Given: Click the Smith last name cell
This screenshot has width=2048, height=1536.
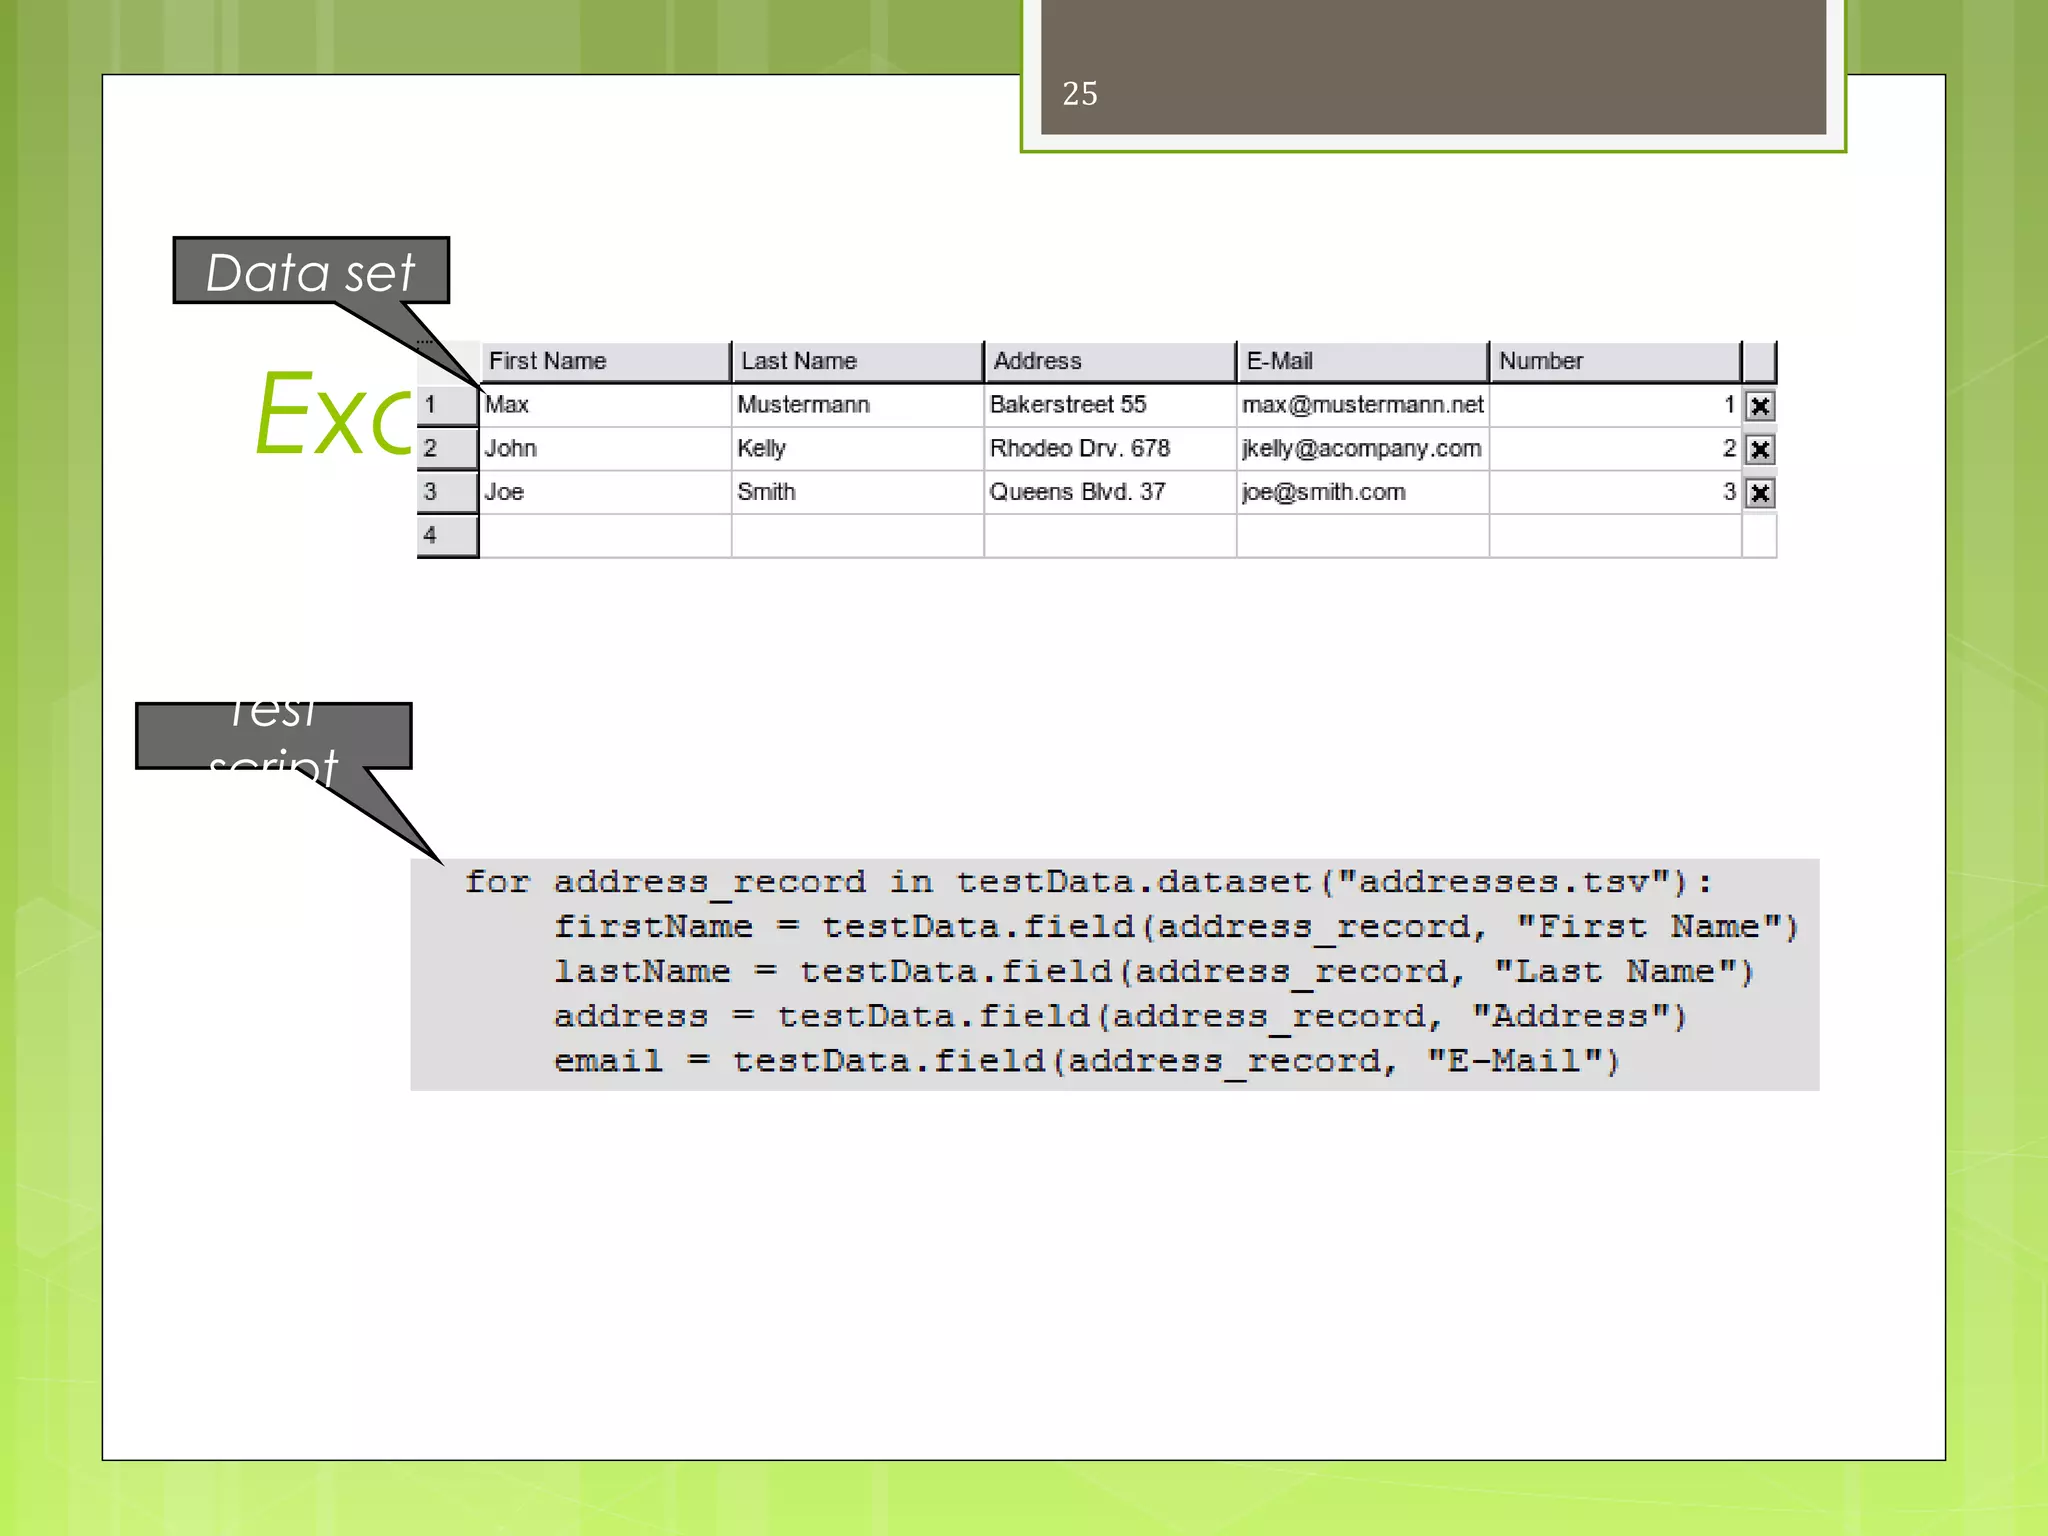Looking at the screenshot, I should (x=857, y=492).
